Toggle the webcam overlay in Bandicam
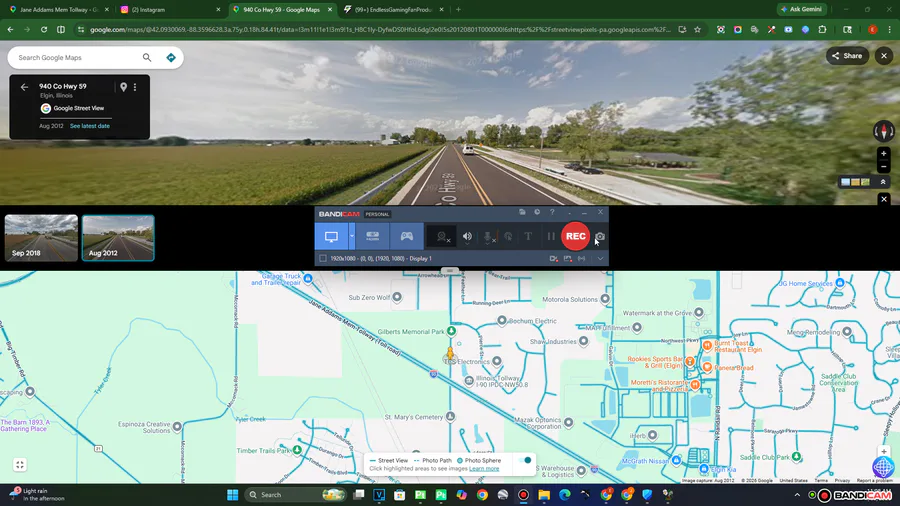The height and width of the screenshot is (506, 900). (442, 236)
